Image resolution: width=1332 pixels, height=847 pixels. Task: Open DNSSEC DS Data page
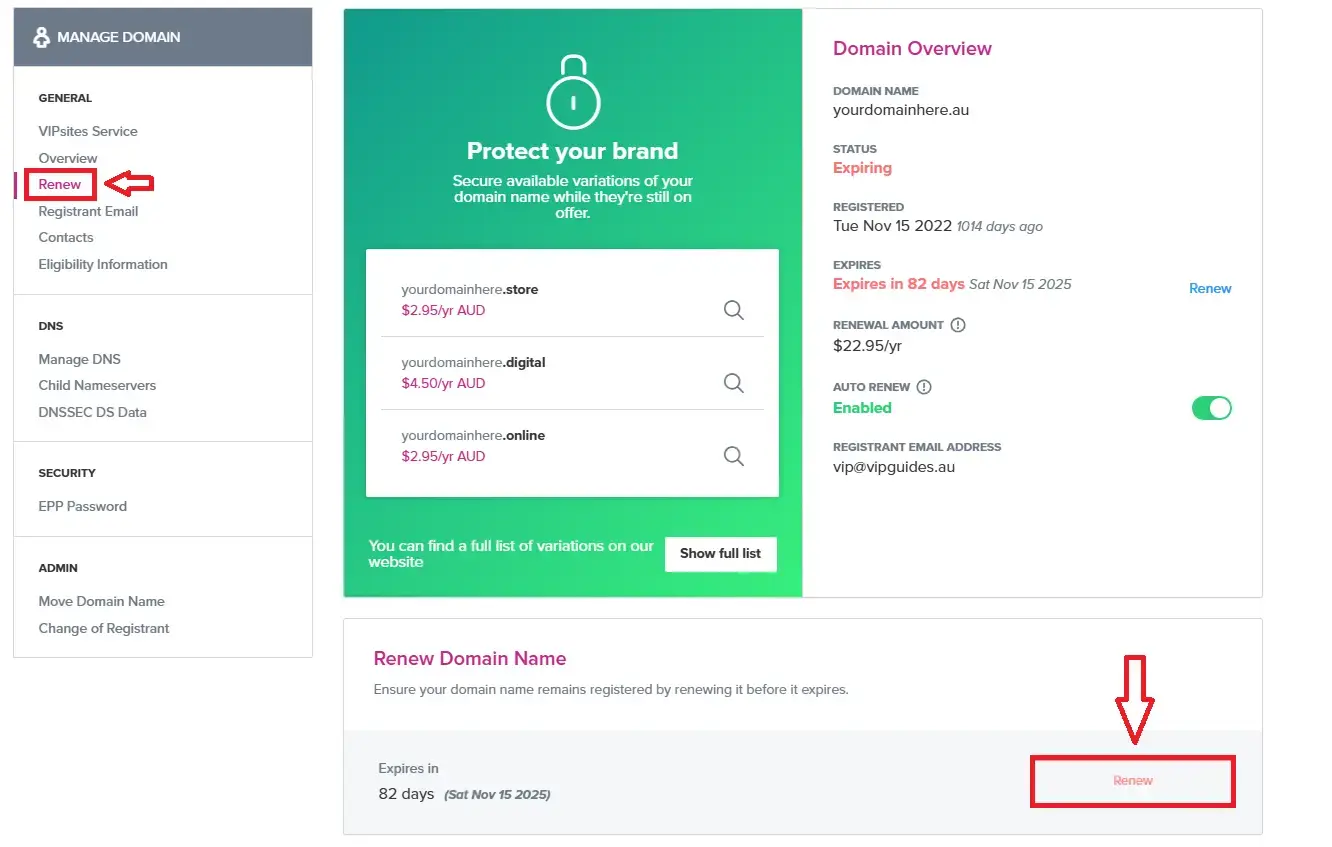click(92, 412)
